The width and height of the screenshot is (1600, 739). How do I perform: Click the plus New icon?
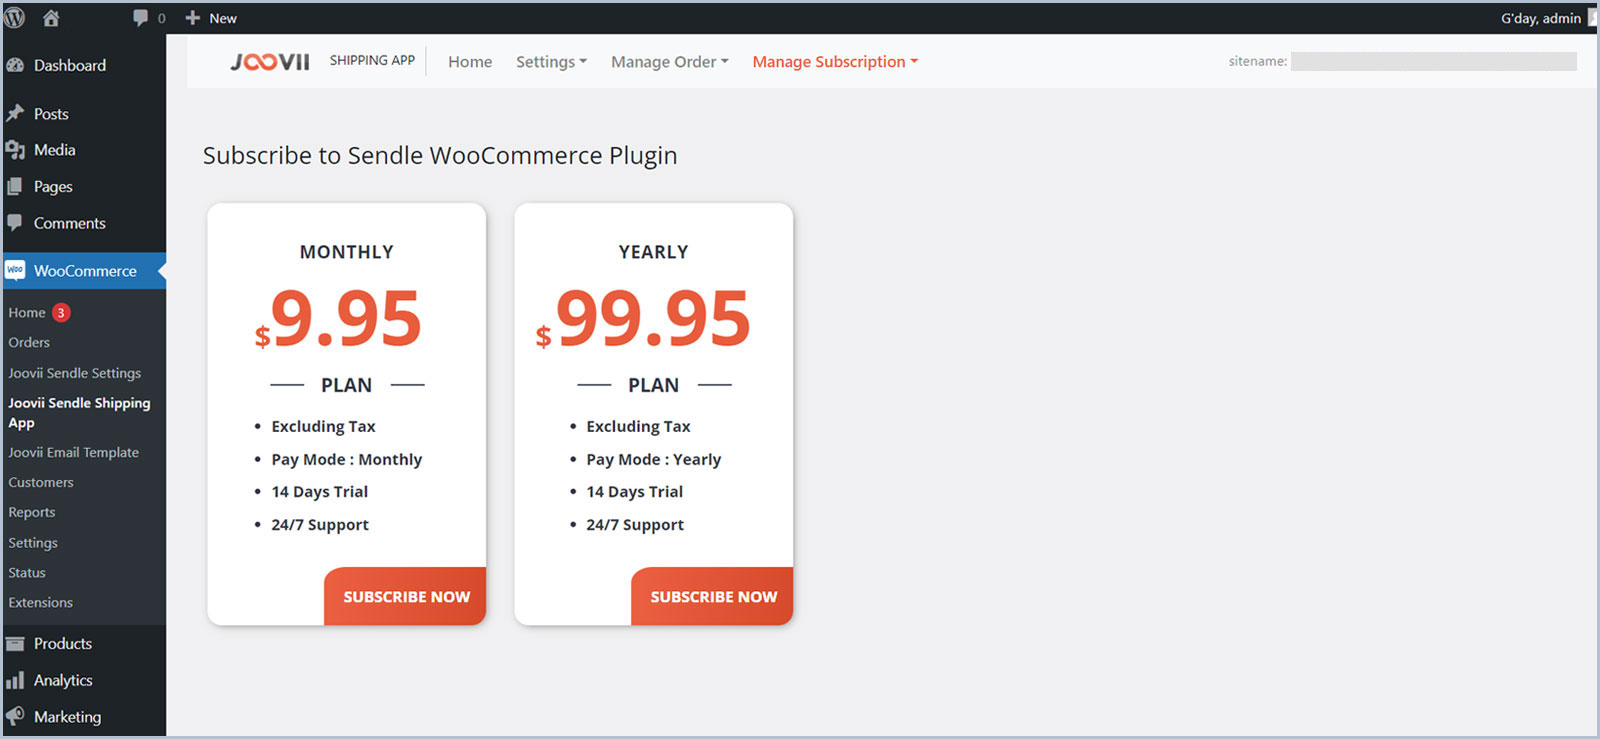click(x=193, y=18)
